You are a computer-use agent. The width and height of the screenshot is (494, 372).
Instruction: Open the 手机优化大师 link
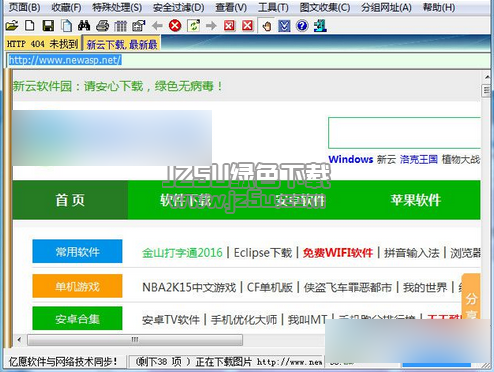[244, 320]
